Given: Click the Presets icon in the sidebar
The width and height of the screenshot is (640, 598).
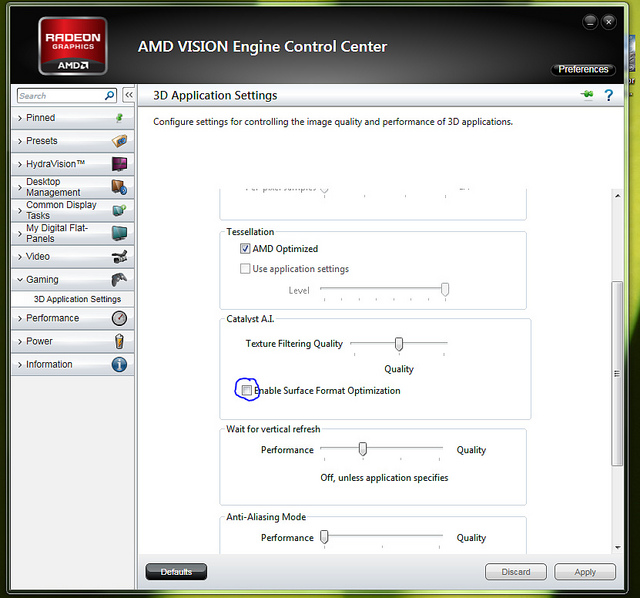Looking at the screenshot, I should 120,141.
